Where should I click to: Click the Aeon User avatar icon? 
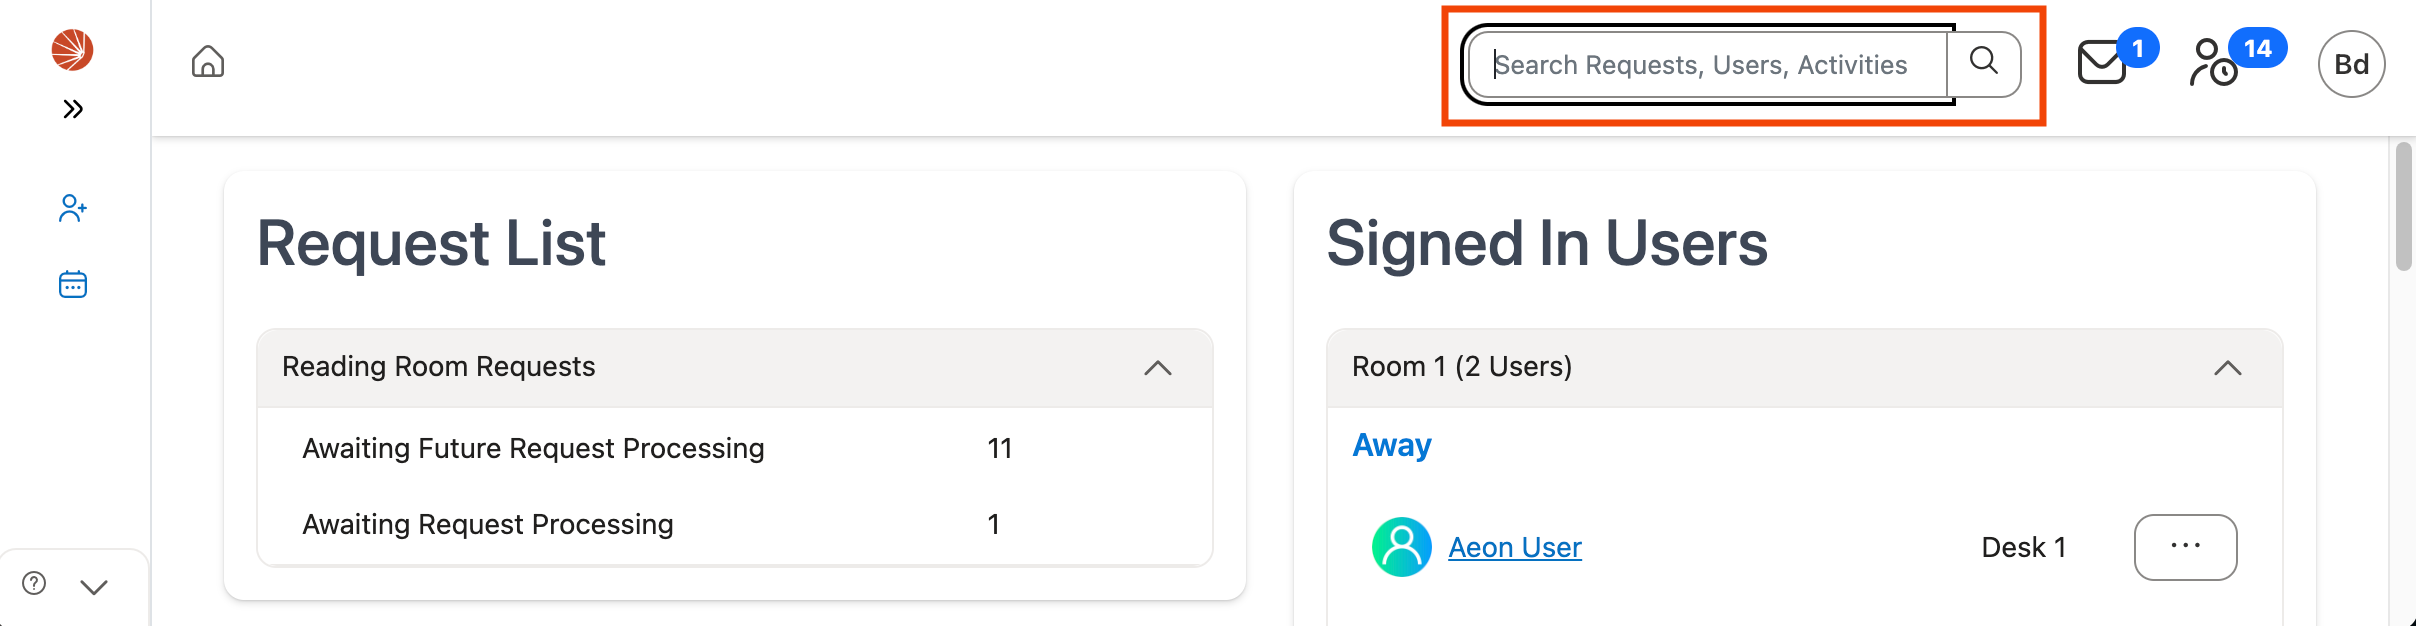1401,547
